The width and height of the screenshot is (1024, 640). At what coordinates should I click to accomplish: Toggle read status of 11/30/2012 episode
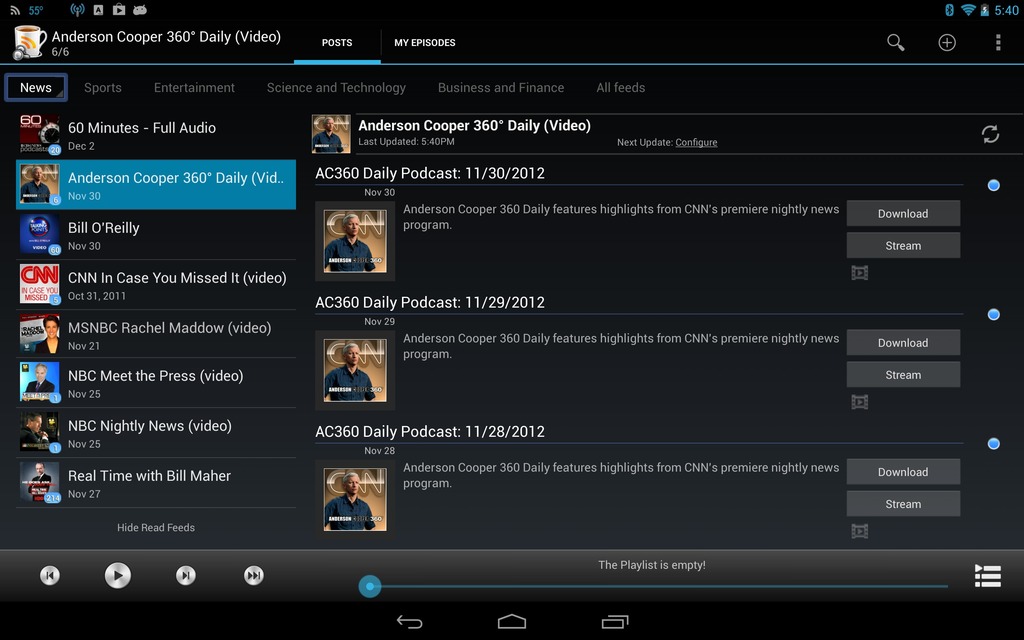(993, 185)
